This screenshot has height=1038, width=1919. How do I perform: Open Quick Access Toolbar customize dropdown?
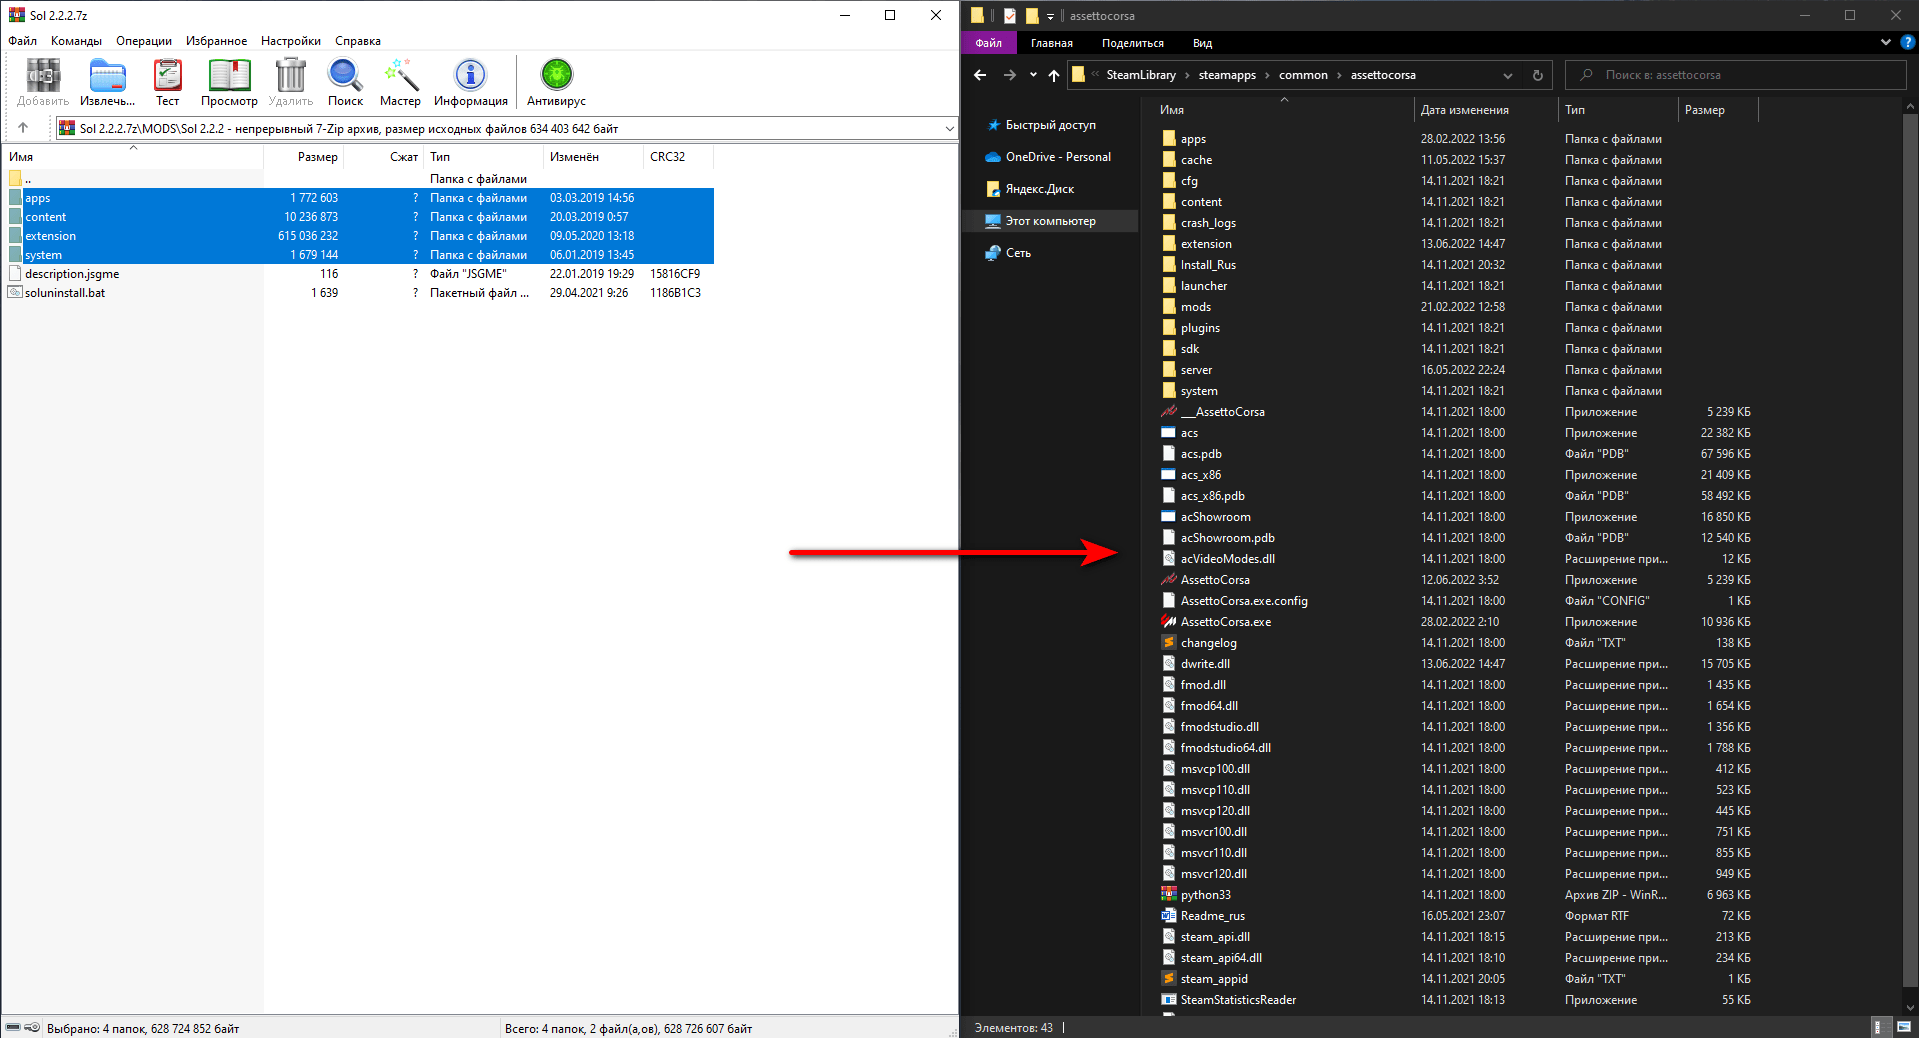1050,16
